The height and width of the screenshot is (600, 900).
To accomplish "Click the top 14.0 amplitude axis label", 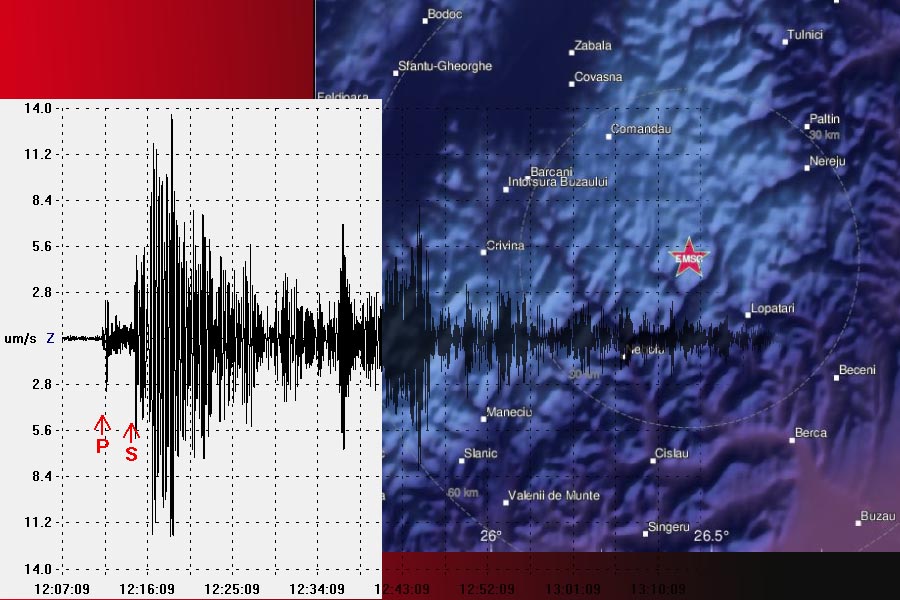I will tap(38, 108).
